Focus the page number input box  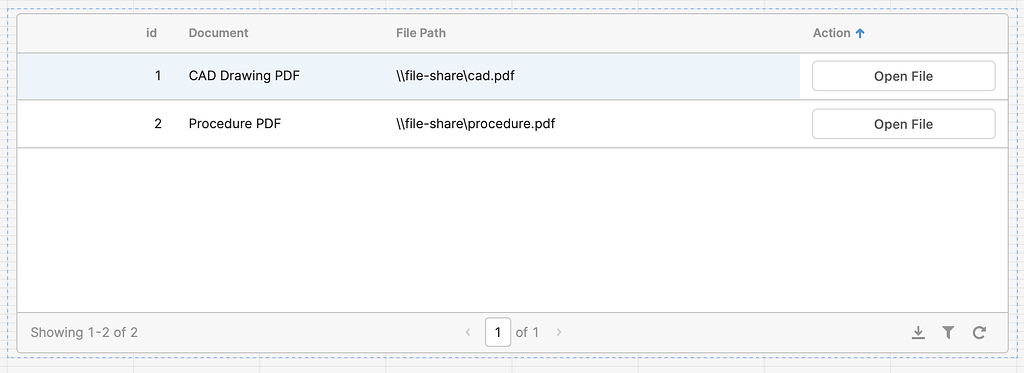(x=498, y=332)
